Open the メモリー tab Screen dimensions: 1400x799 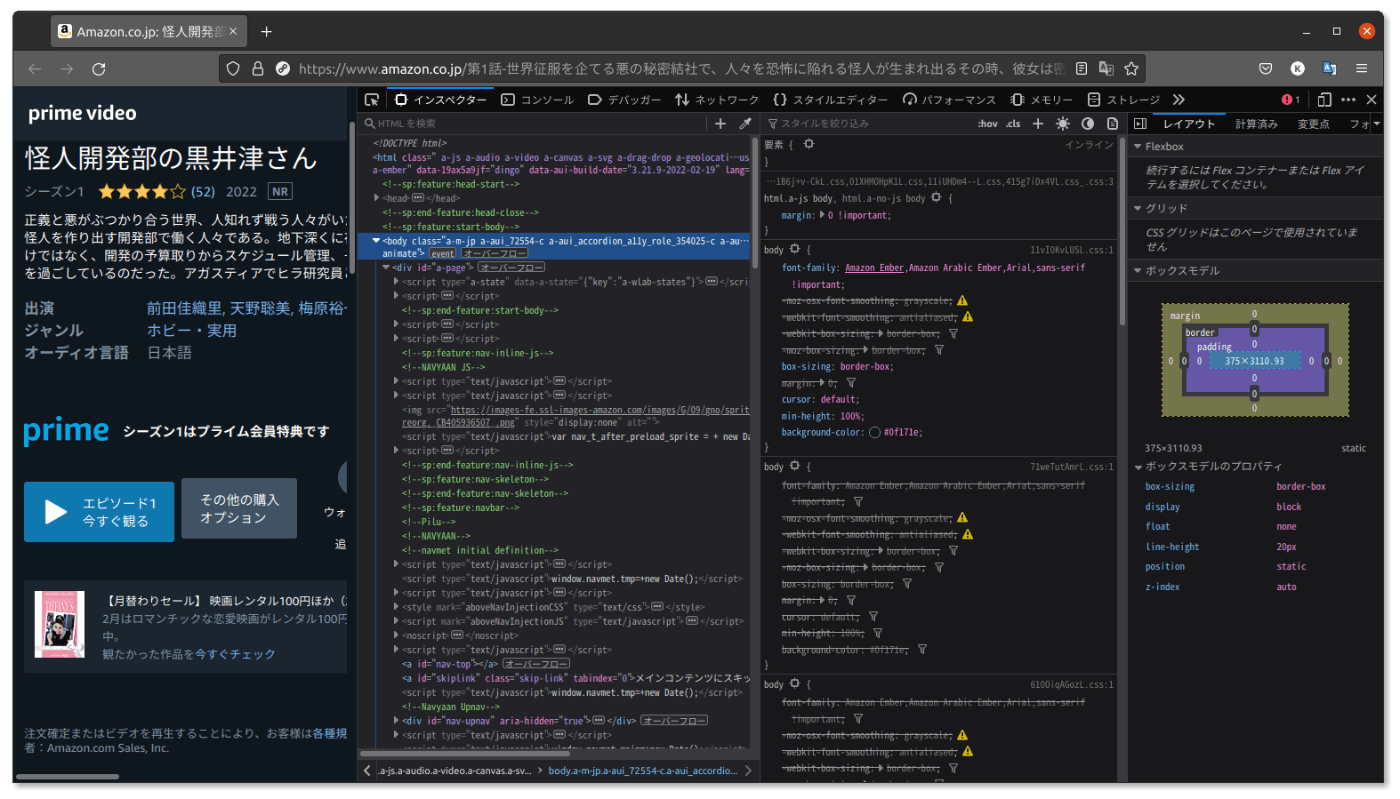click(x=1041, y=100)
